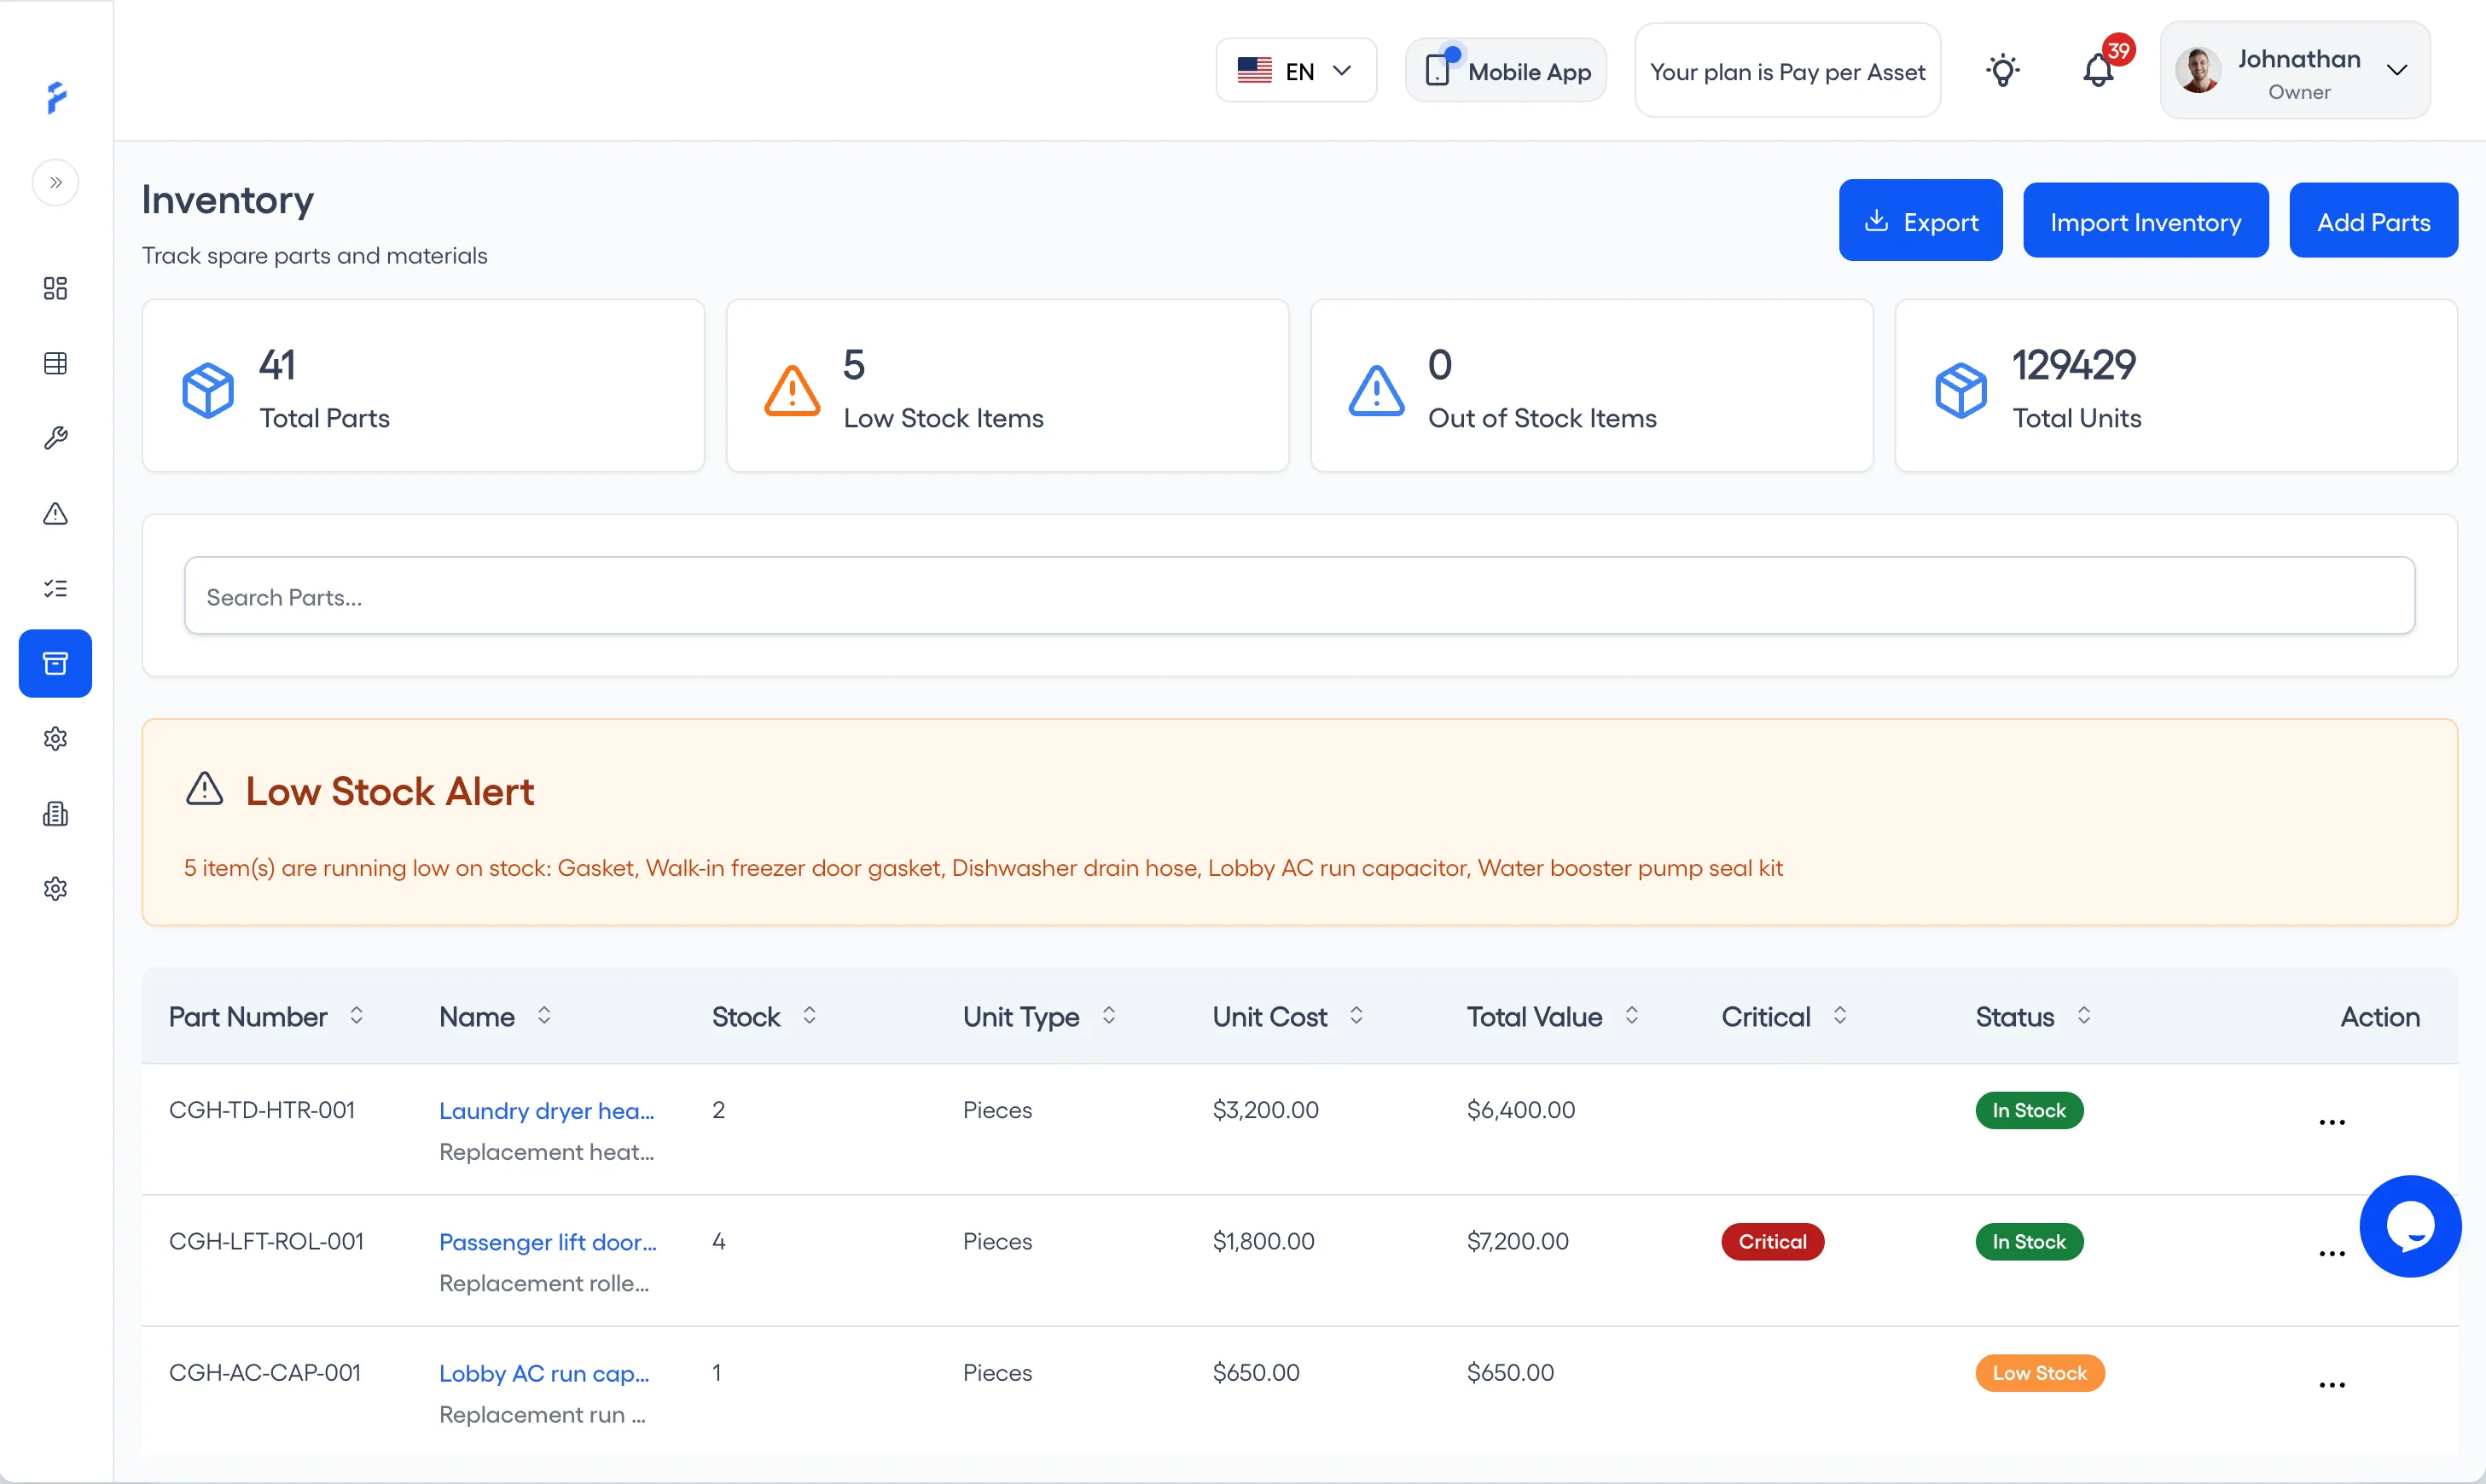
Task: Open the warning triangle icon in sidebar
Action: click(x=56, y=513)
